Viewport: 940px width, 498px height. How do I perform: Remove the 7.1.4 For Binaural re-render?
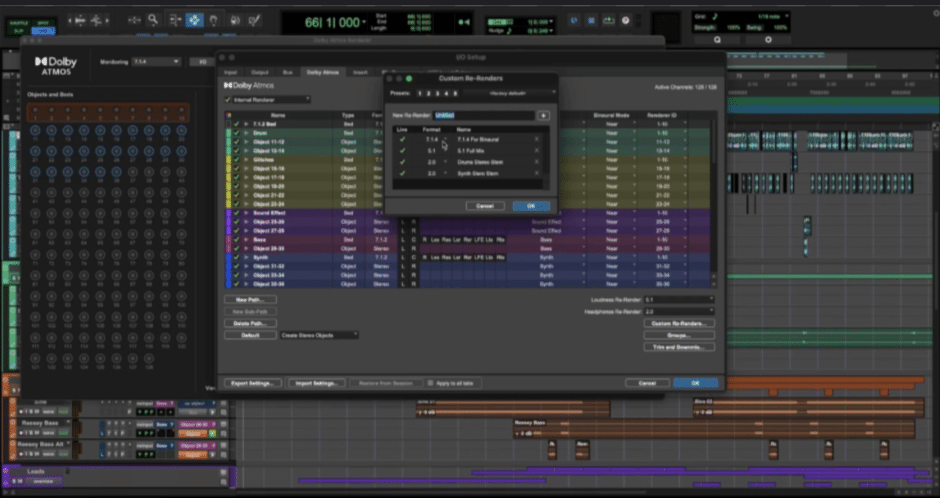[x=537, y=139]
